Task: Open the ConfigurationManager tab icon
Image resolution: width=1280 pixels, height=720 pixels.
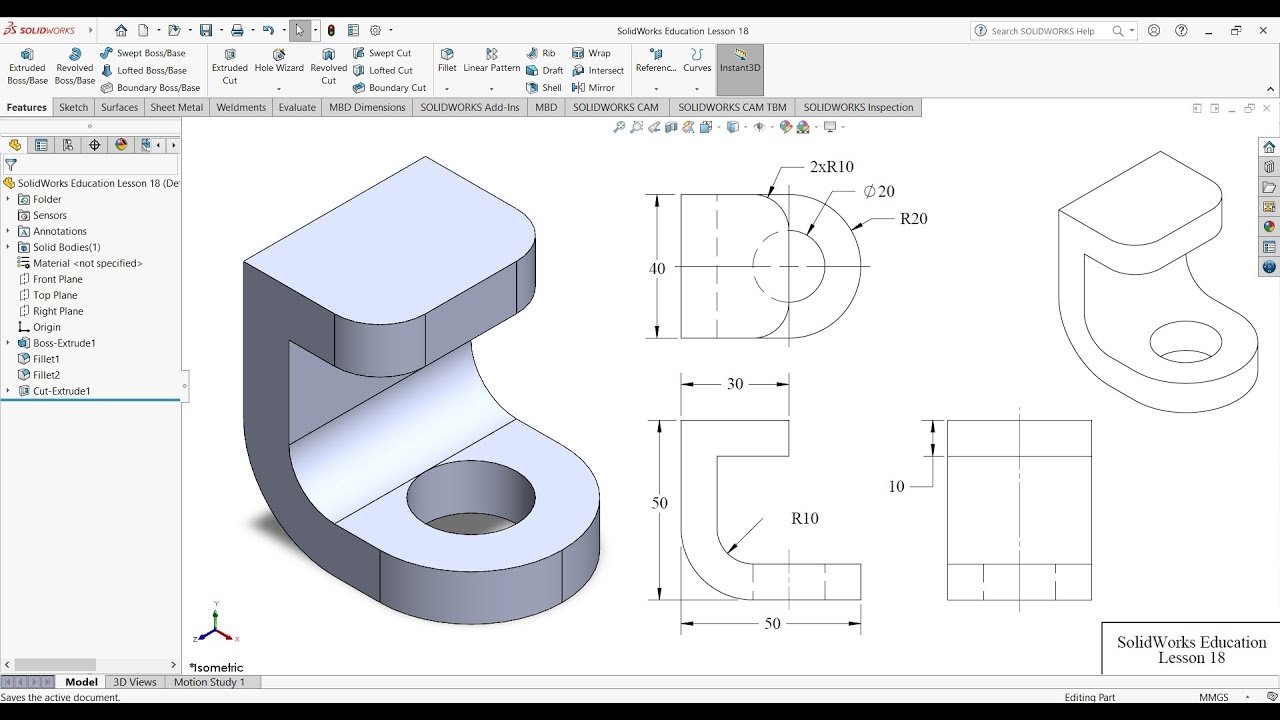Action: point(68,145)
